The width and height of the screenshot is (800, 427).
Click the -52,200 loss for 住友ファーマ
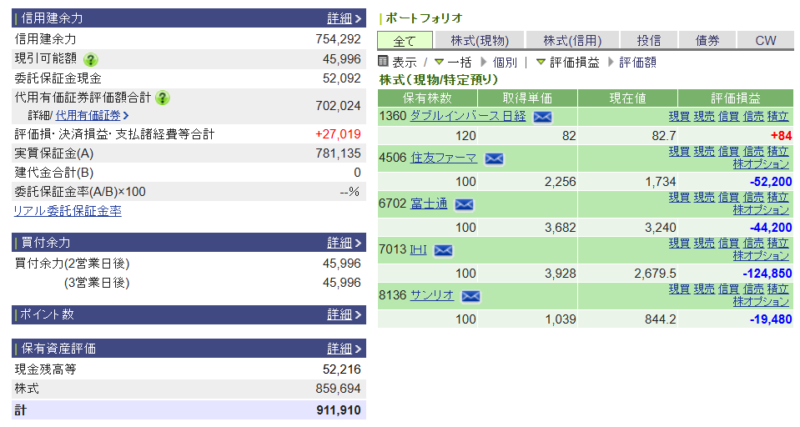click(770, 182)
